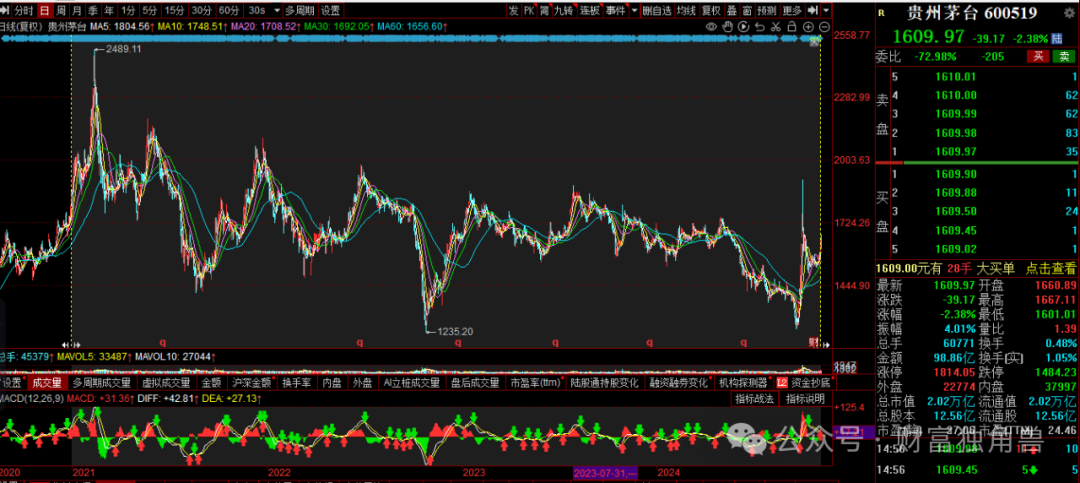Click the yellow R icon in quote panel

tap(880, 14)
